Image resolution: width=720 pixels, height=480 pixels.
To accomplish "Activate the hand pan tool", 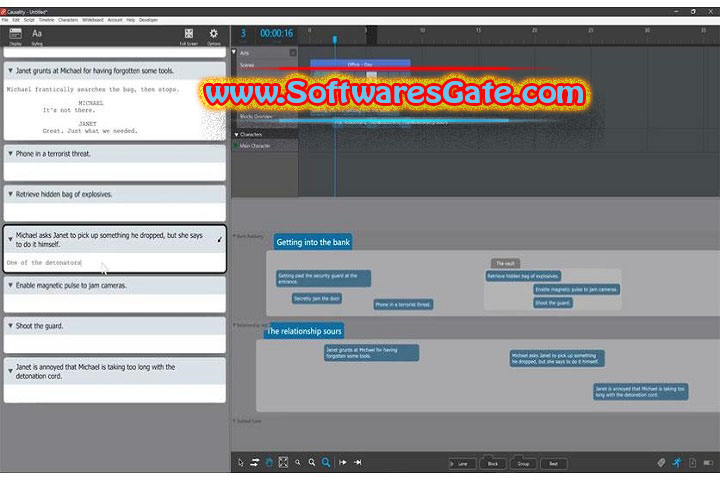I will click(269, 463).
